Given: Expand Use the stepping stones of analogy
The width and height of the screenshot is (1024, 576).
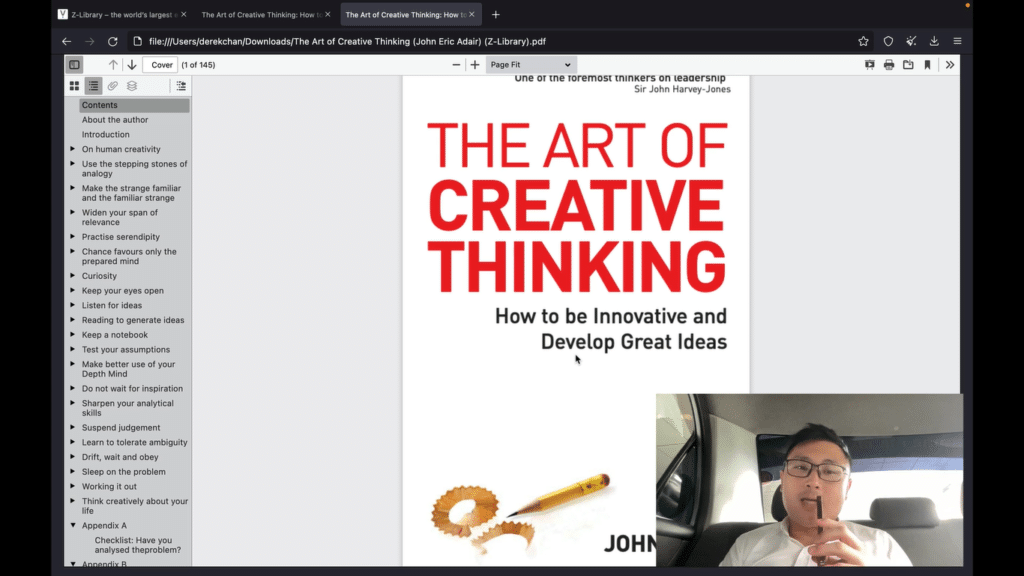Looking at the screenshot, I should (72, 163).
